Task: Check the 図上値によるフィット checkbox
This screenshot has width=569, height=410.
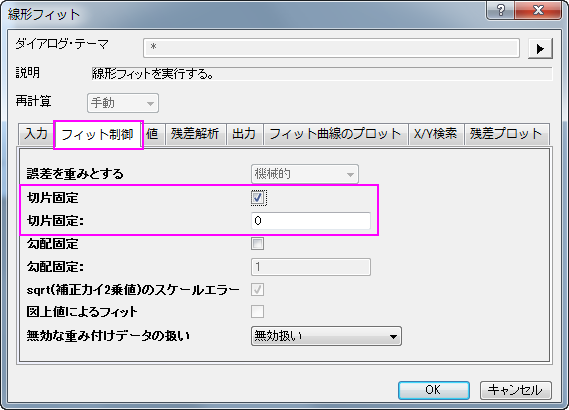Action: point(258,311)
